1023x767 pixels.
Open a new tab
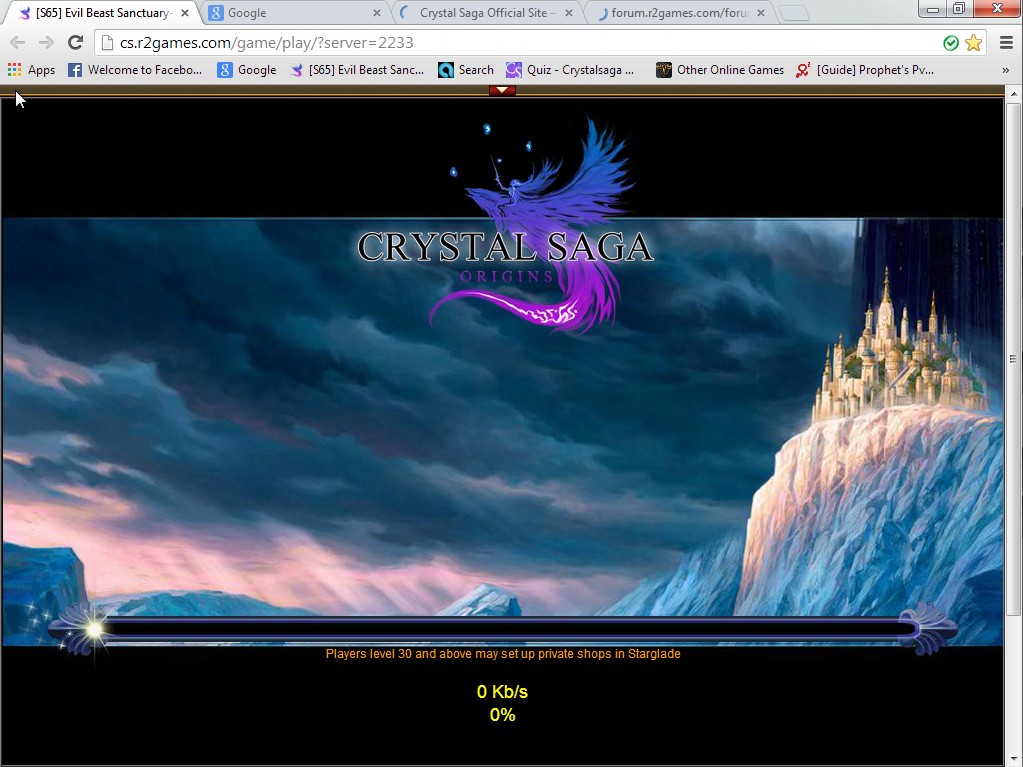tap(793, 13)
